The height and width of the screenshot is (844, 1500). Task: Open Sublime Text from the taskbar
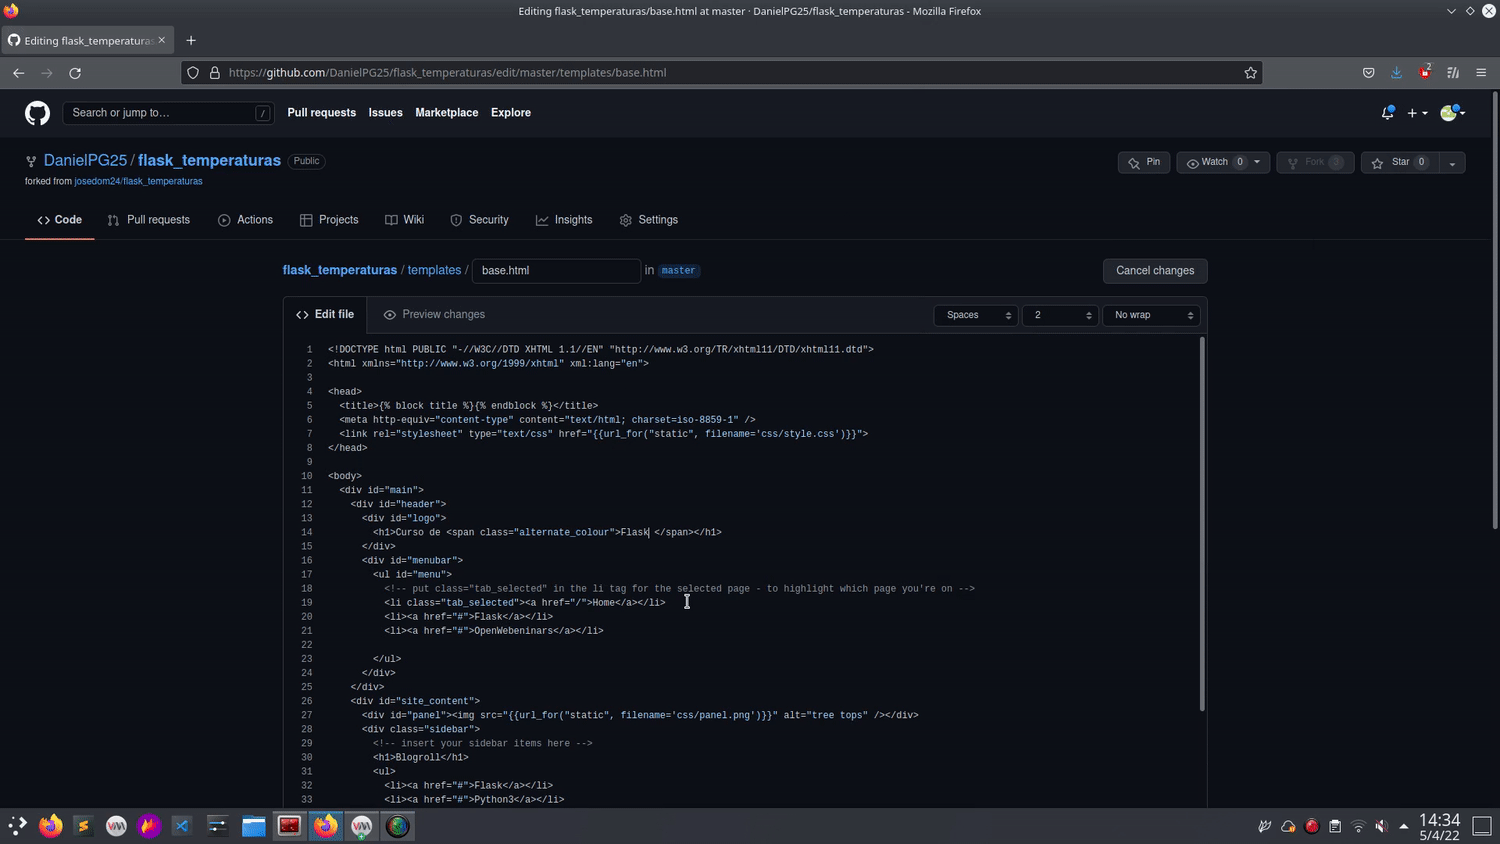click(83, 826)
